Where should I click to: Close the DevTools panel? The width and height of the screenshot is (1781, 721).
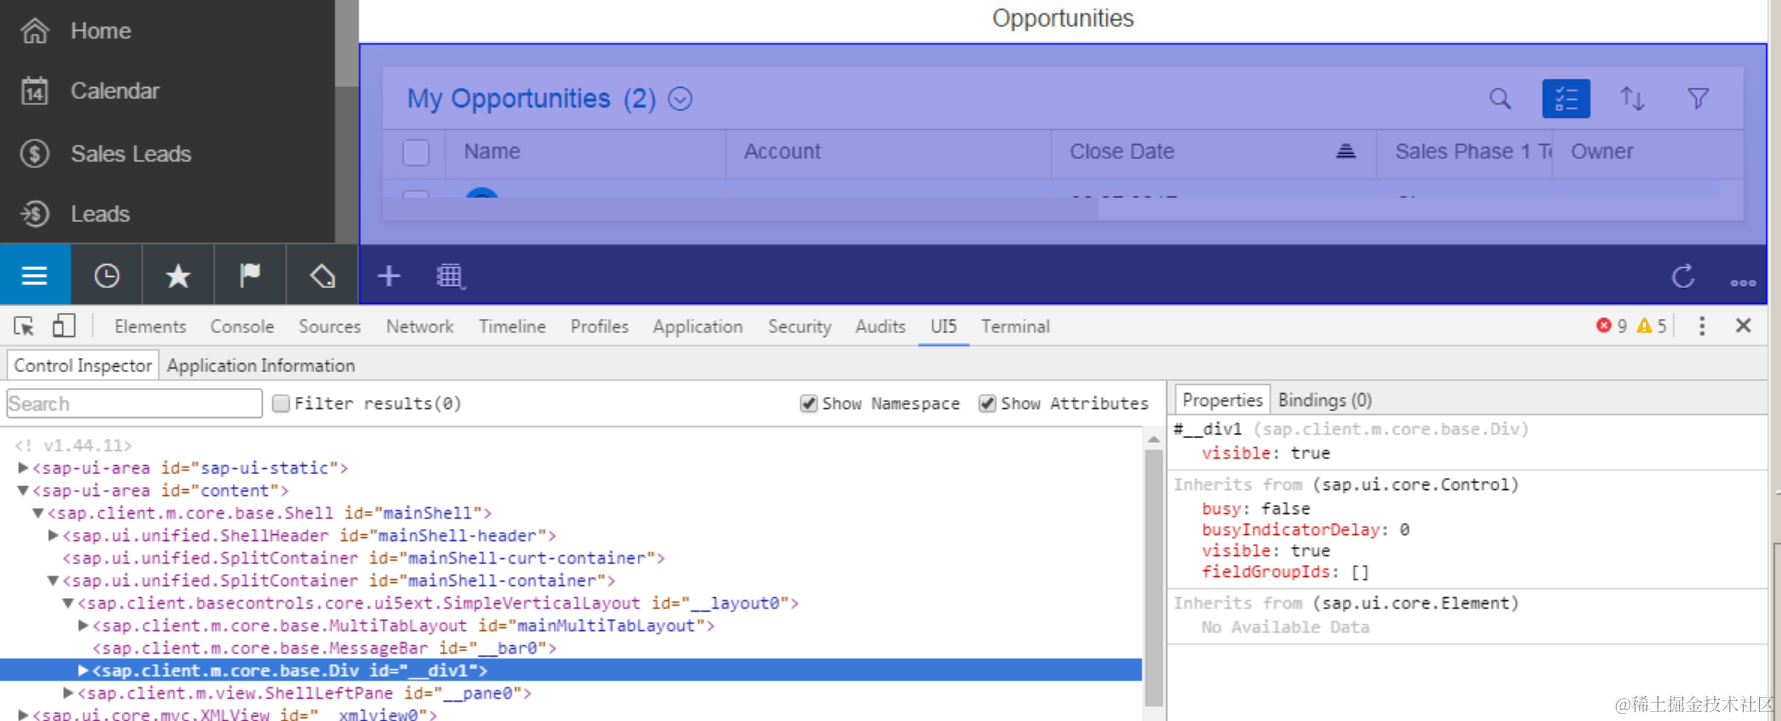click(1743, 325)
